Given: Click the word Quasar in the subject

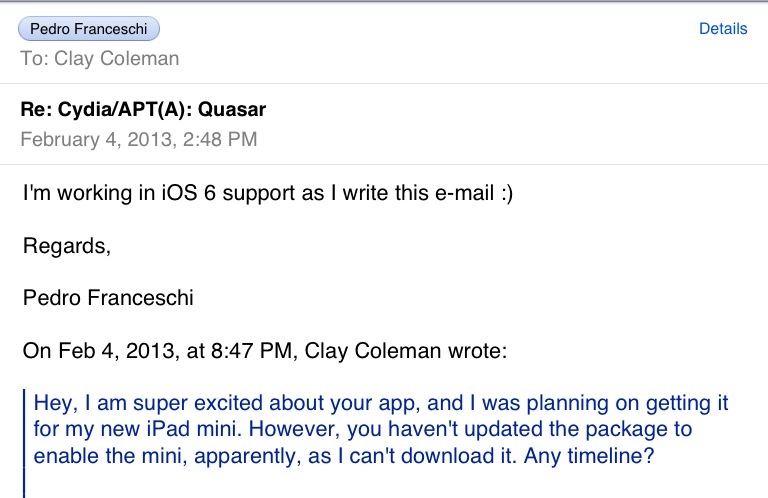Looking at the screenshot, I should 232,109.
